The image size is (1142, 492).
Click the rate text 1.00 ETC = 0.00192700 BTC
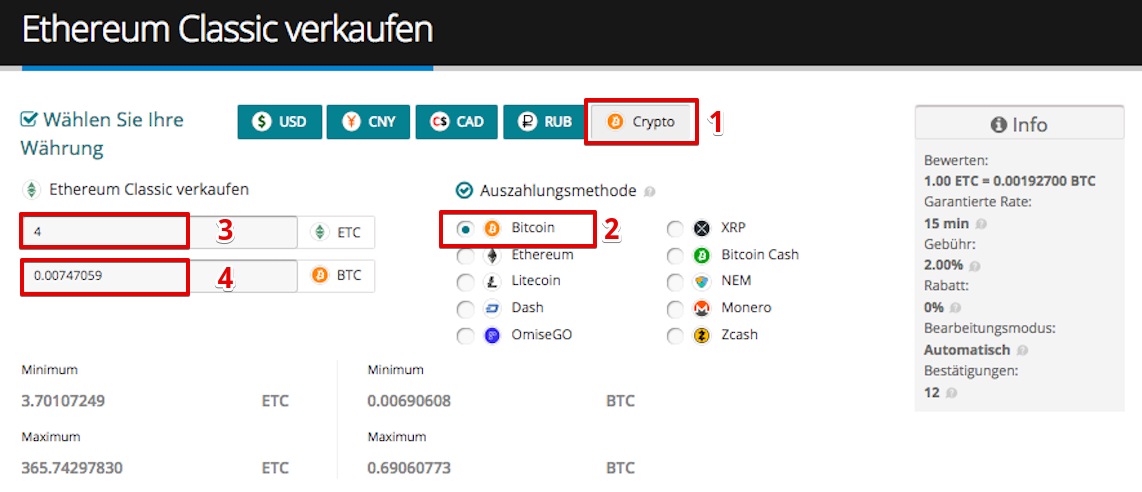click(1009, 181)
